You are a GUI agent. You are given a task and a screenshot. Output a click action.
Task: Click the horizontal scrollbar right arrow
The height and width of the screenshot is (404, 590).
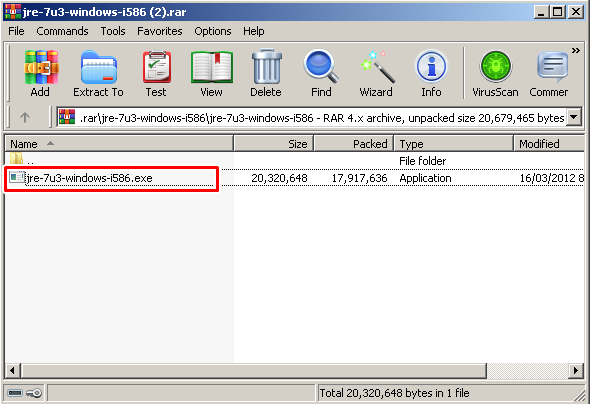pyautogui.click(x=576, y=371)
